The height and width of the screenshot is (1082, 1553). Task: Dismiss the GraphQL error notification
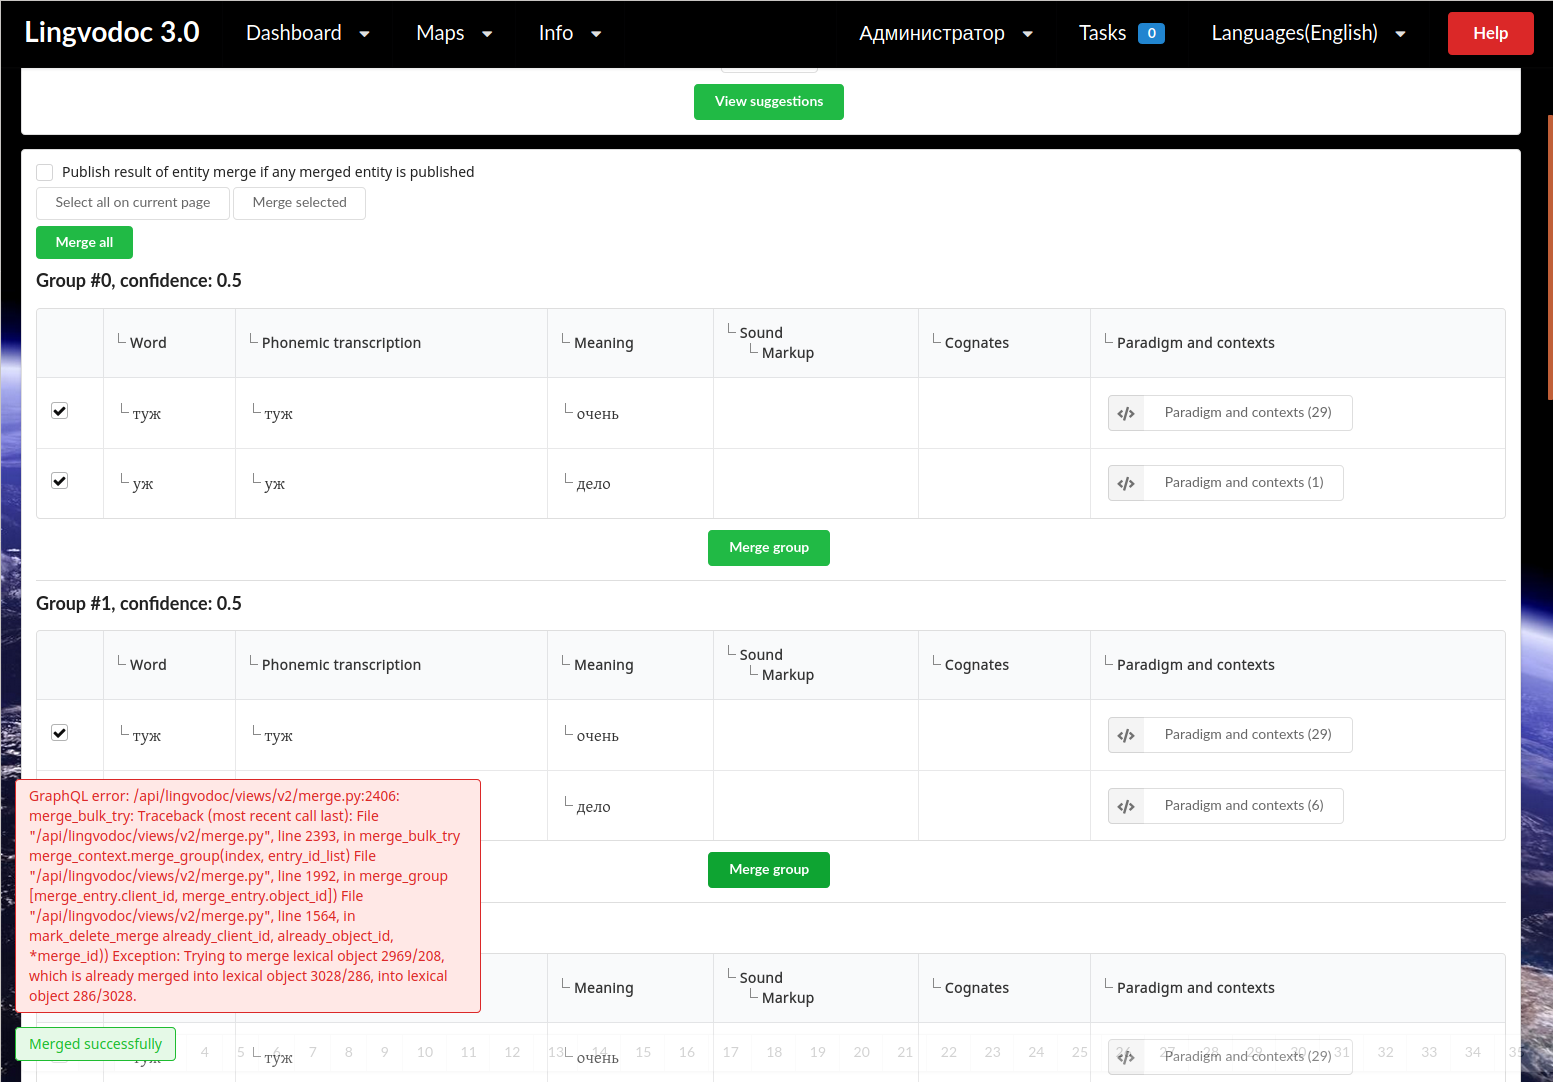tap(248, 896)
